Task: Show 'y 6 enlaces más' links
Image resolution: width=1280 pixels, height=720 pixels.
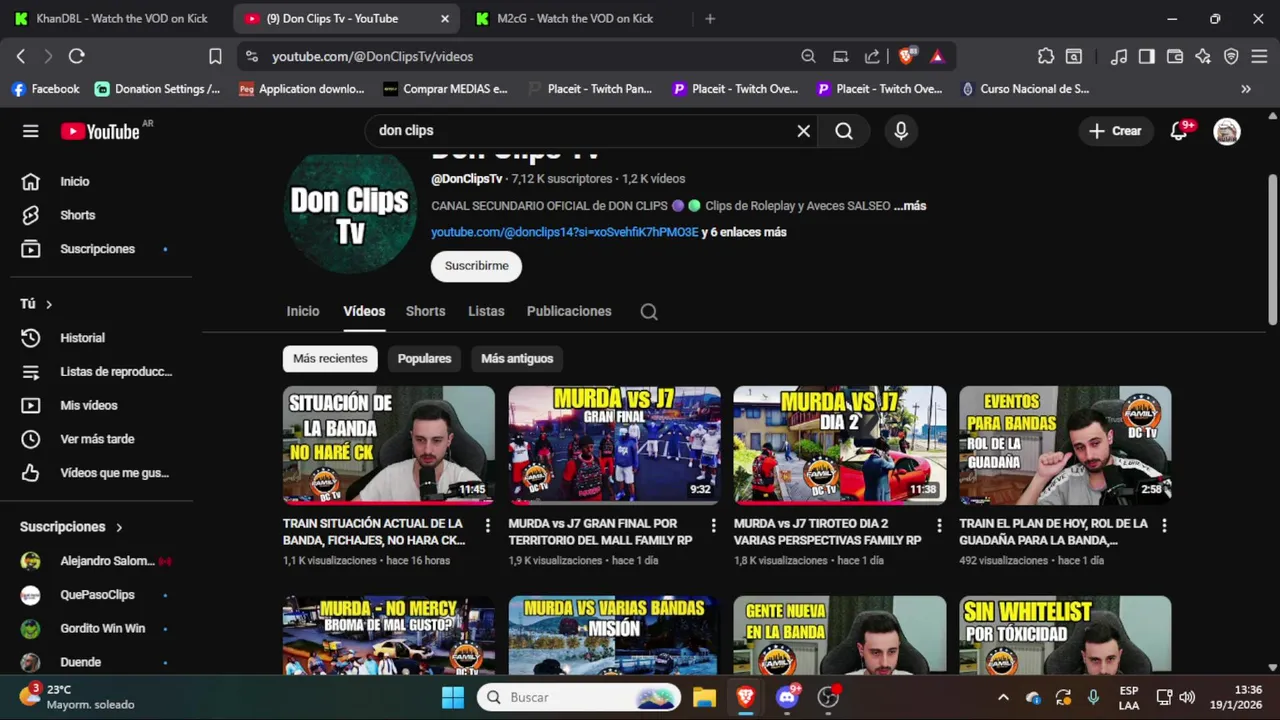Action: coord(744,232)
